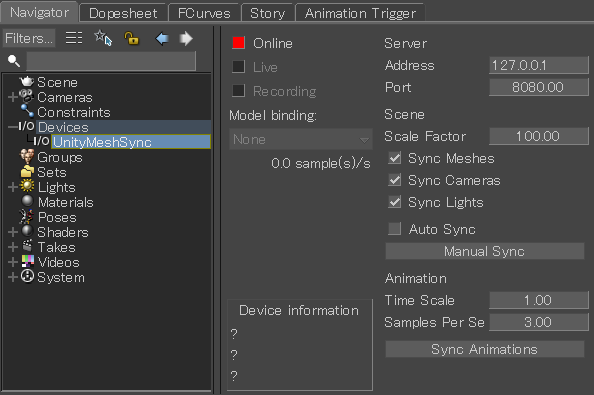This screenshot has width=594, height=395.
Task: Click the Cameras icon in tree
Action: click(27, 96)
